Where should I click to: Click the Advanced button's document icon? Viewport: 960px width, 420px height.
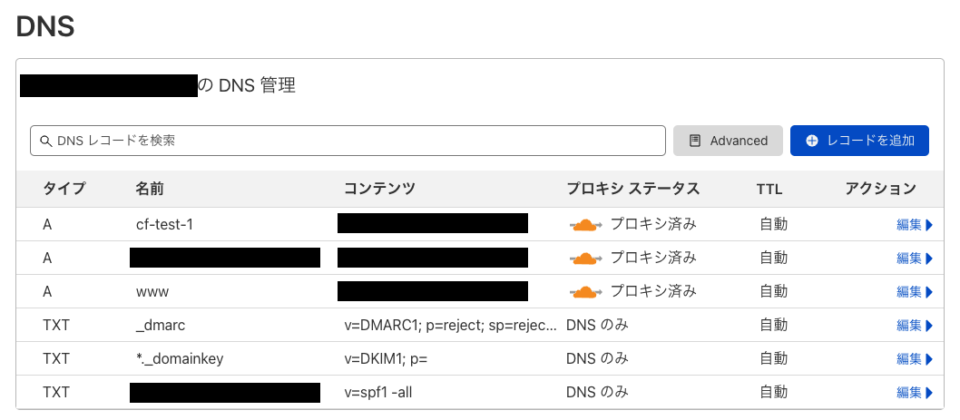coord(695,141)
